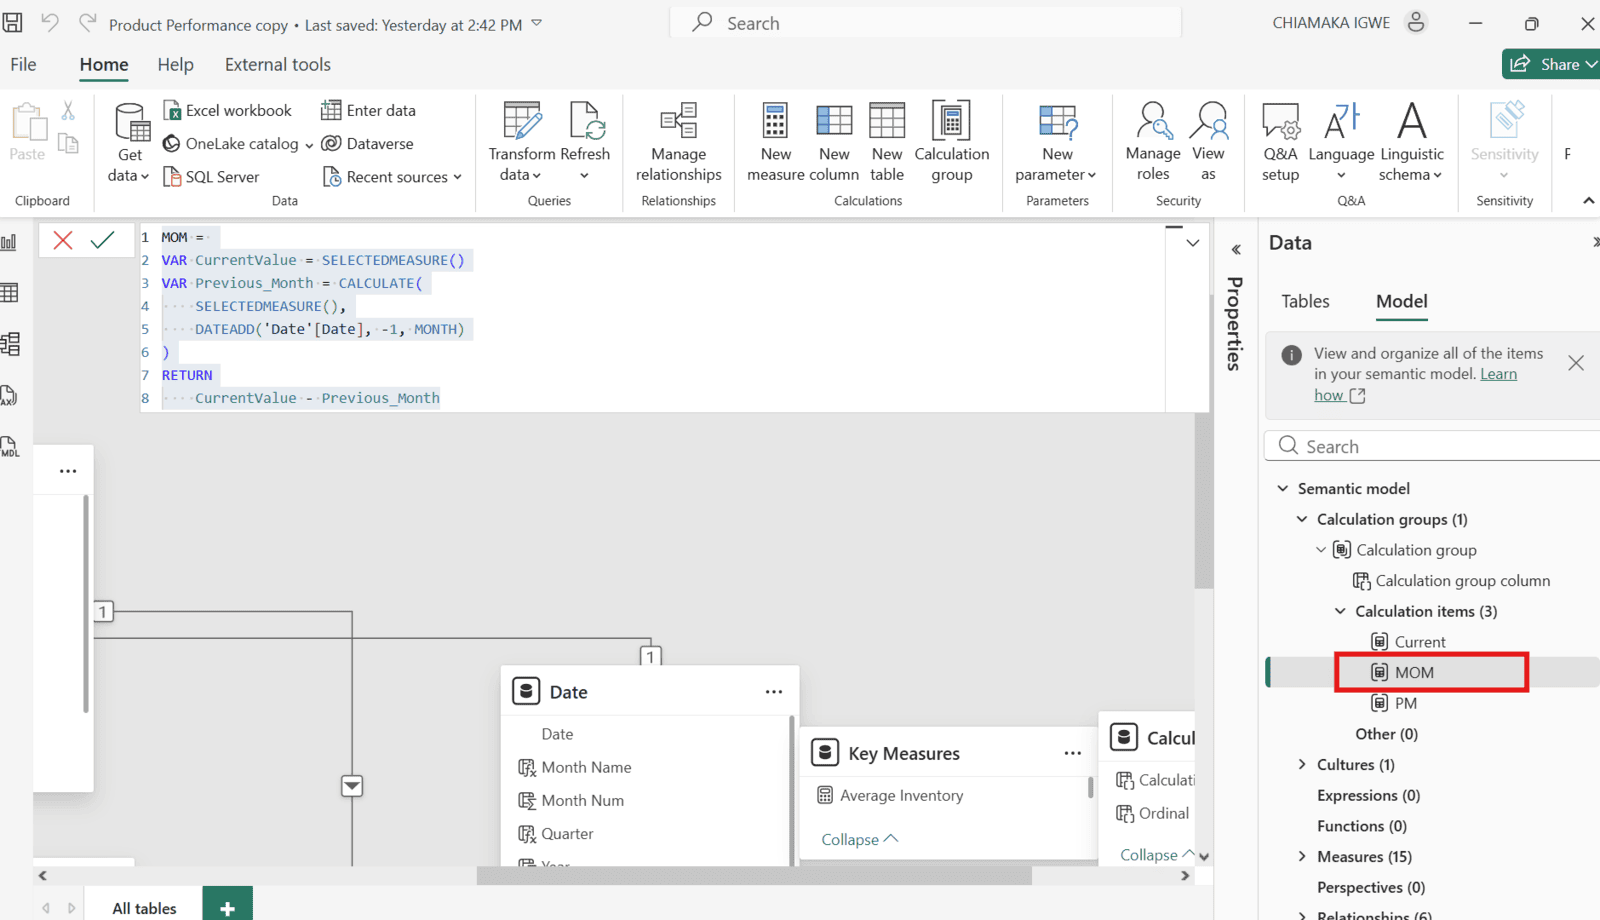
Task: Expand the Measures (15) node
Action: coord(1302,856)
